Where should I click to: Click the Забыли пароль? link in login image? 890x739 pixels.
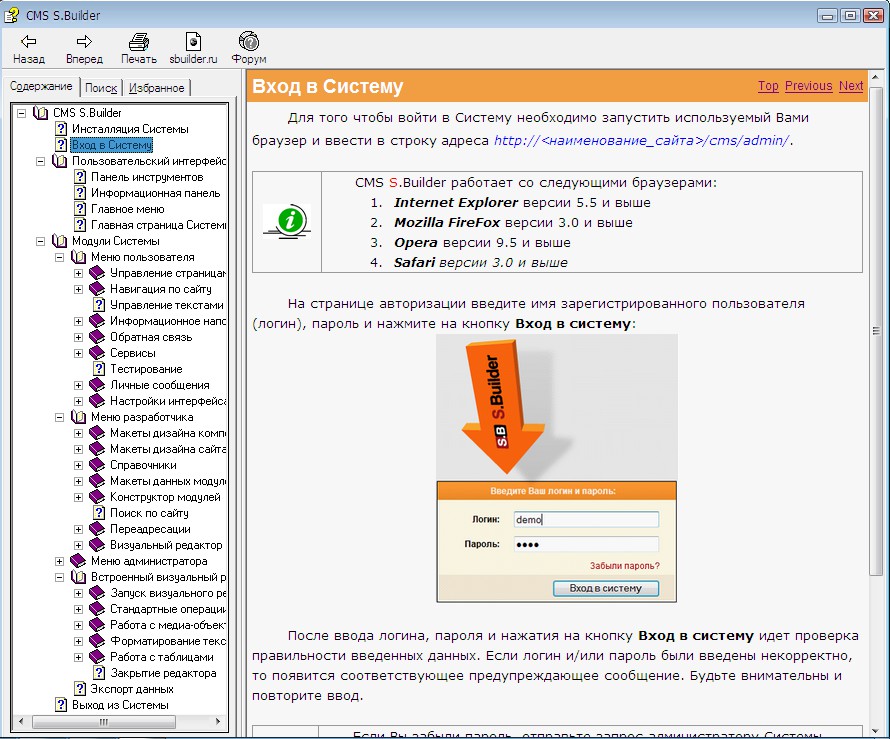[624, 566]
